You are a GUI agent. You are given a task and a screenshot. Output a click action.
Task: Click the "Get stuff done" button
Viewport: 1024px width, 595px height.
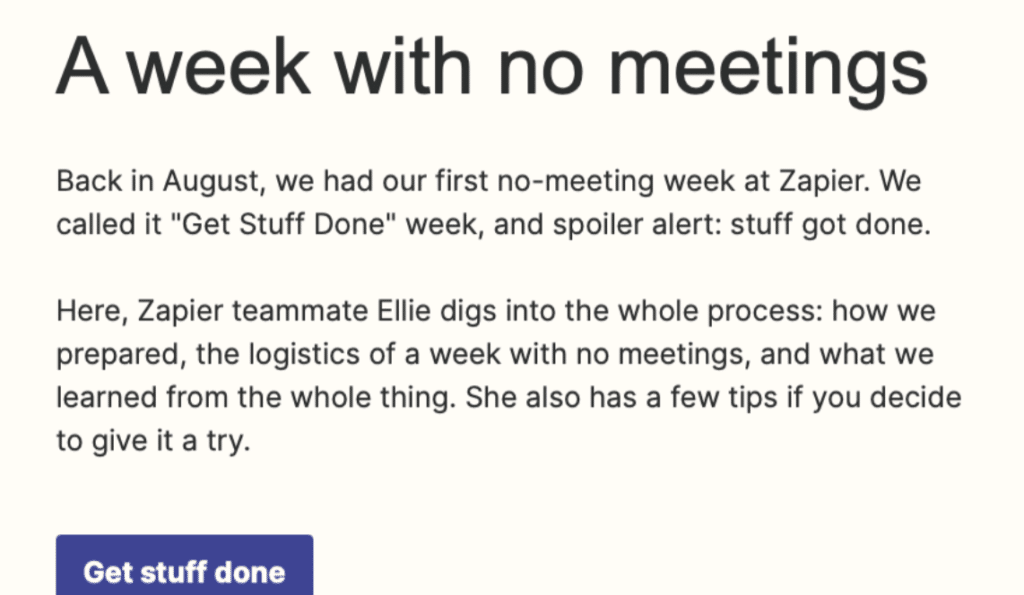[184, 566]
